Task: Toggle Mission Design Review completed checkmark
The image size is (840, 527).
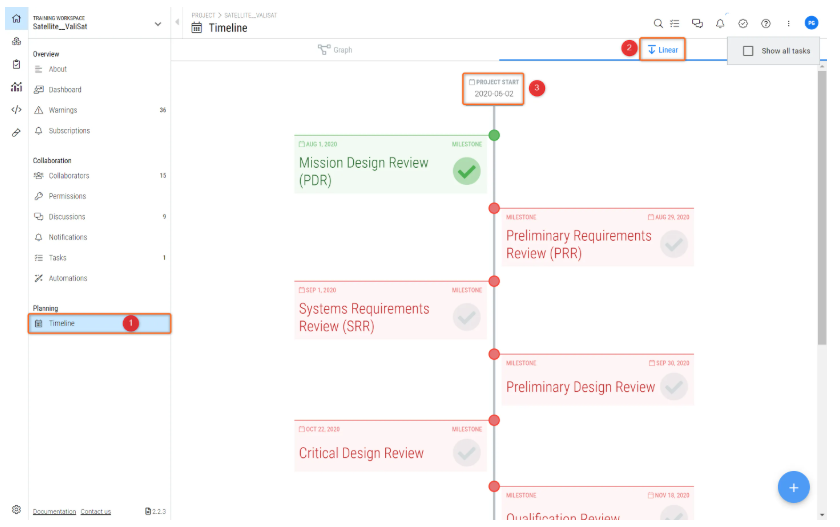Action: click(466, 172)
